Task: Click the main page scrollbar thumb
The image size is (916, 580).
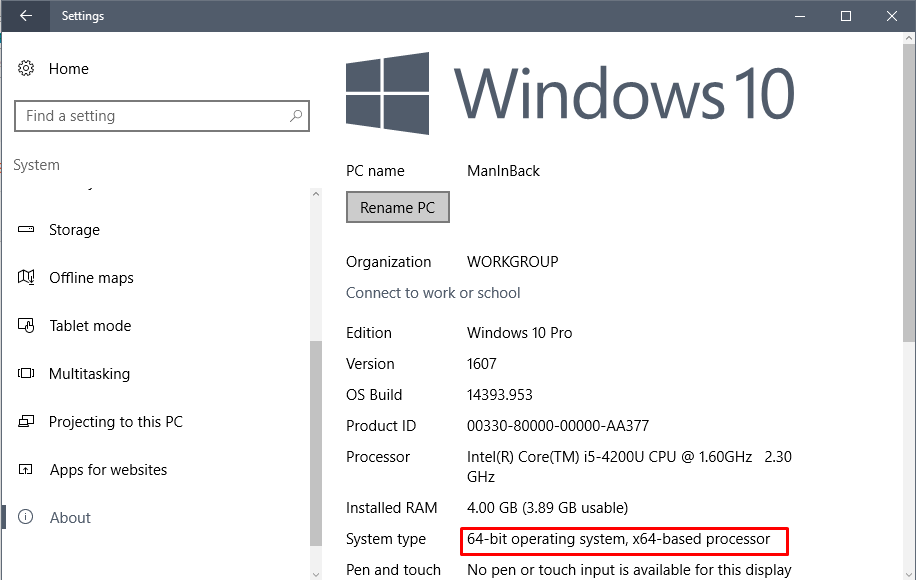Action: (909, 193)
